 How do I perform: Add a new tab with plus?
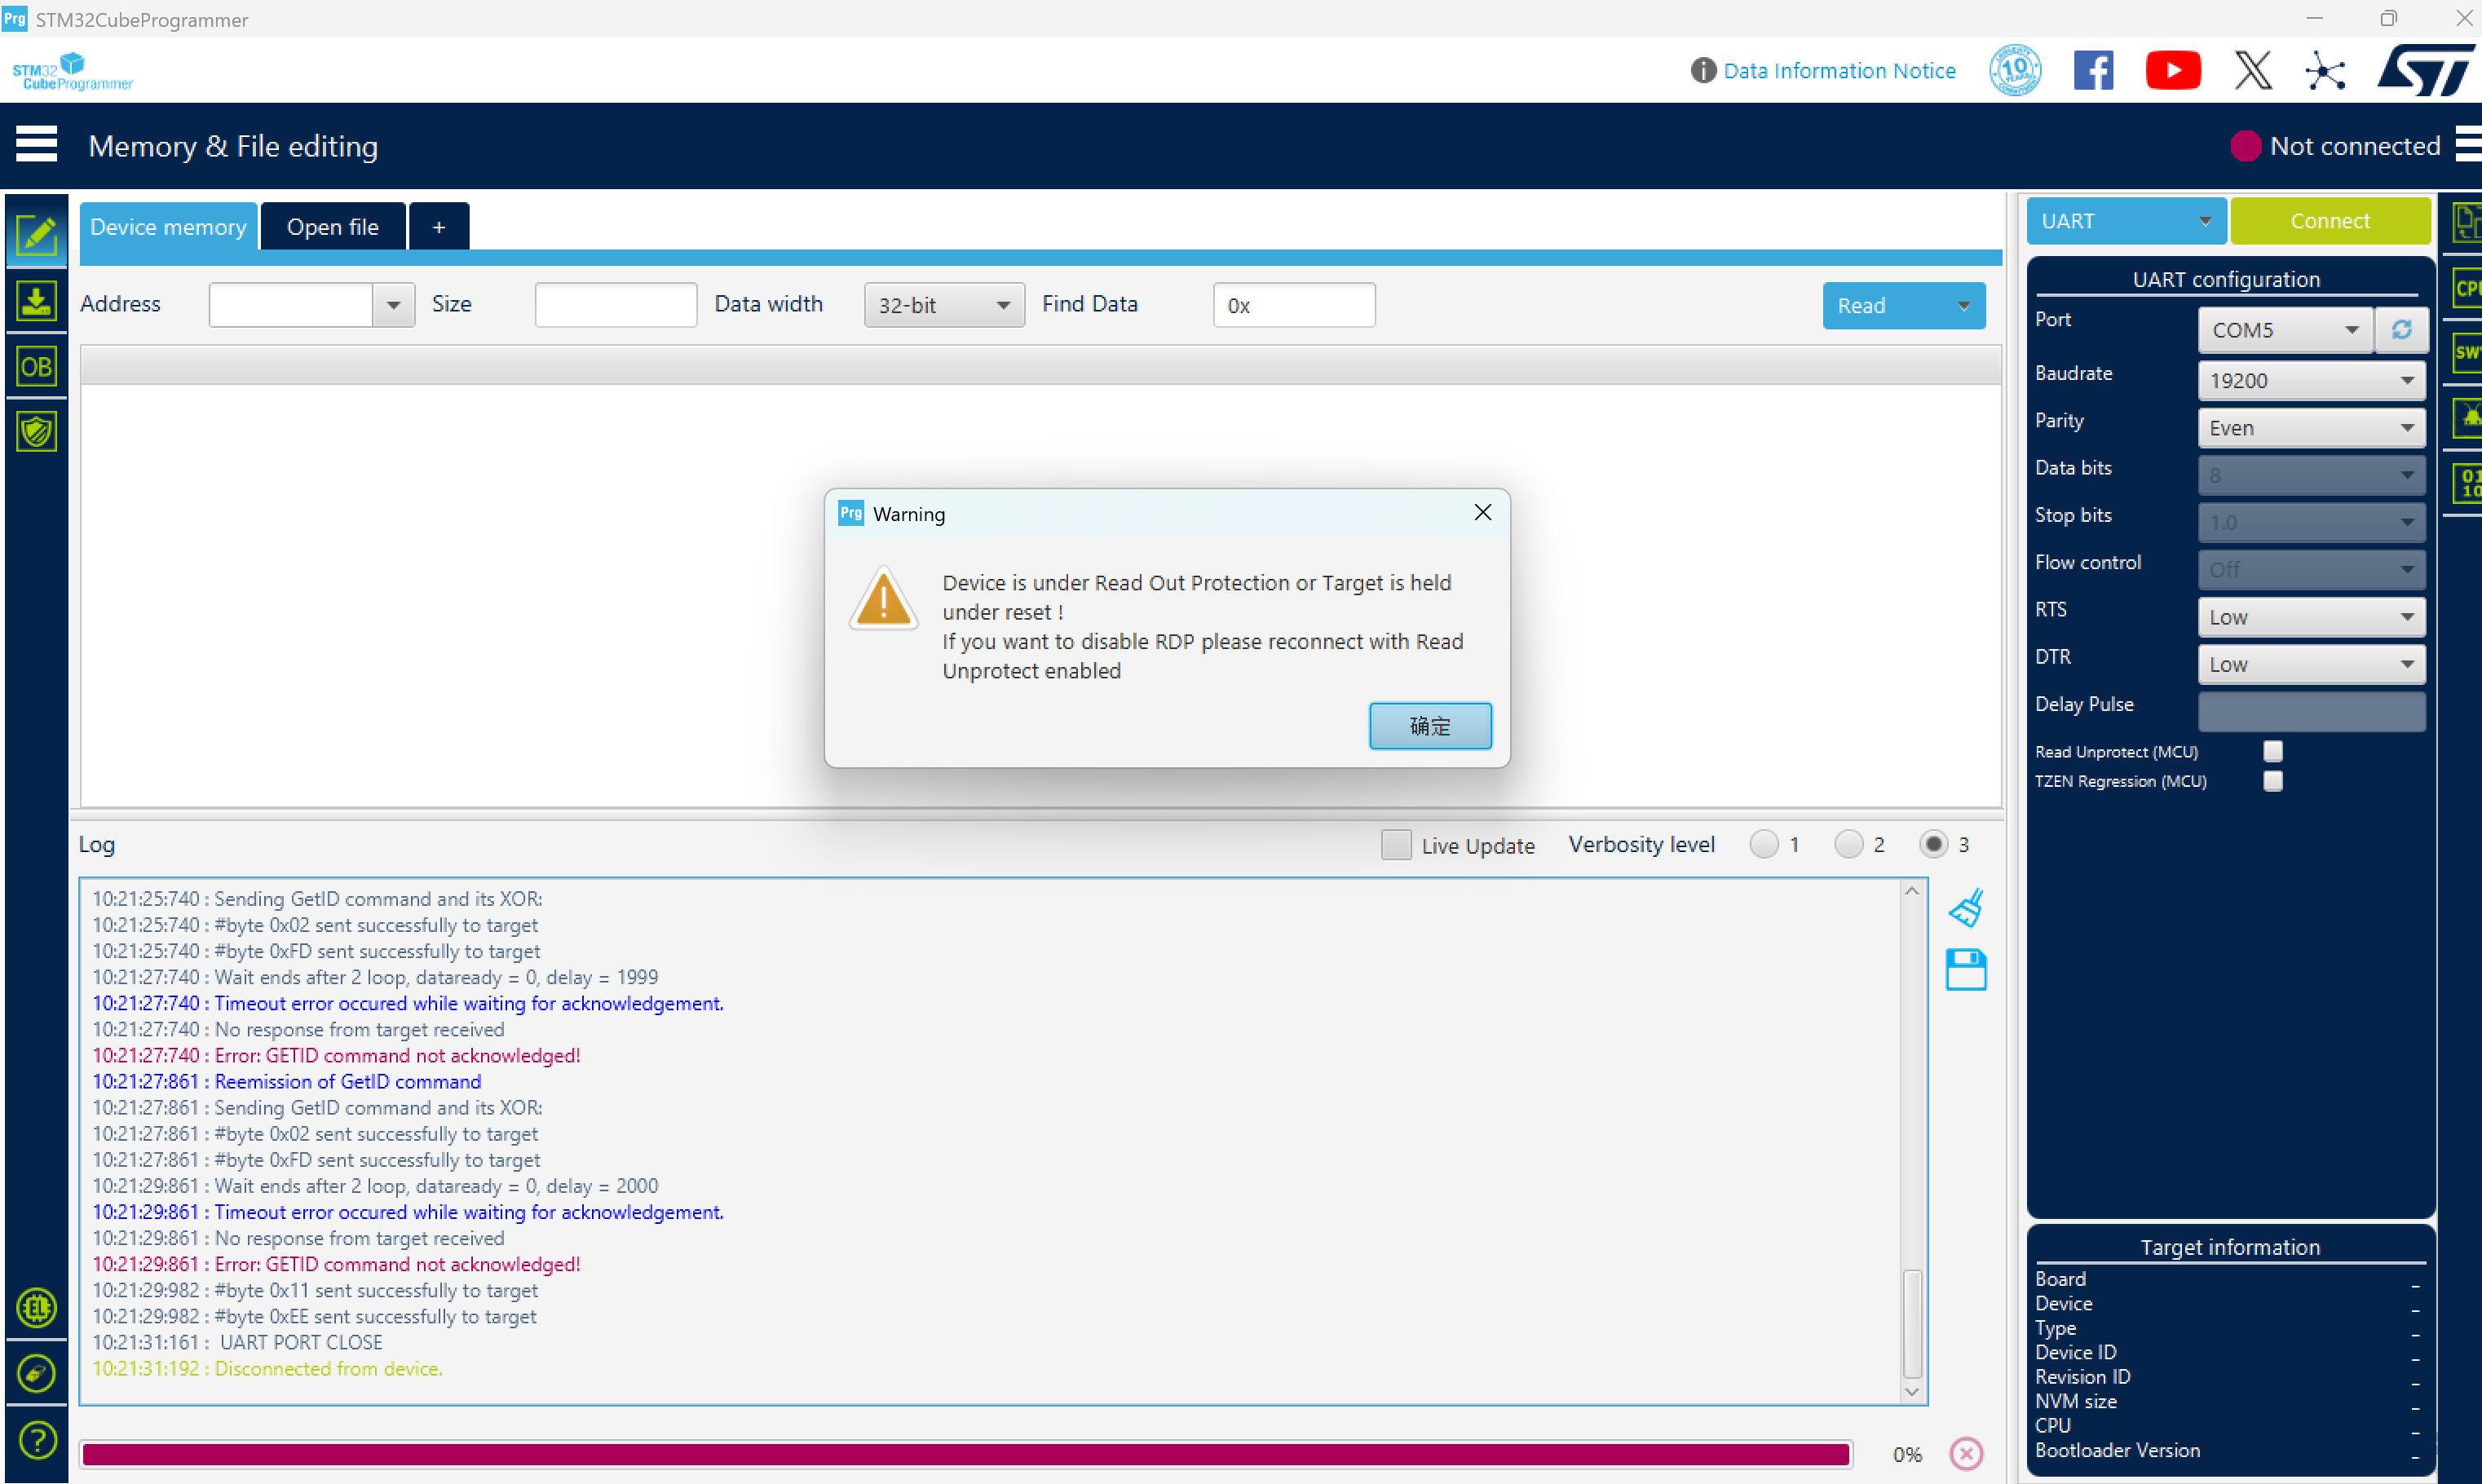[x=439, y=227]
